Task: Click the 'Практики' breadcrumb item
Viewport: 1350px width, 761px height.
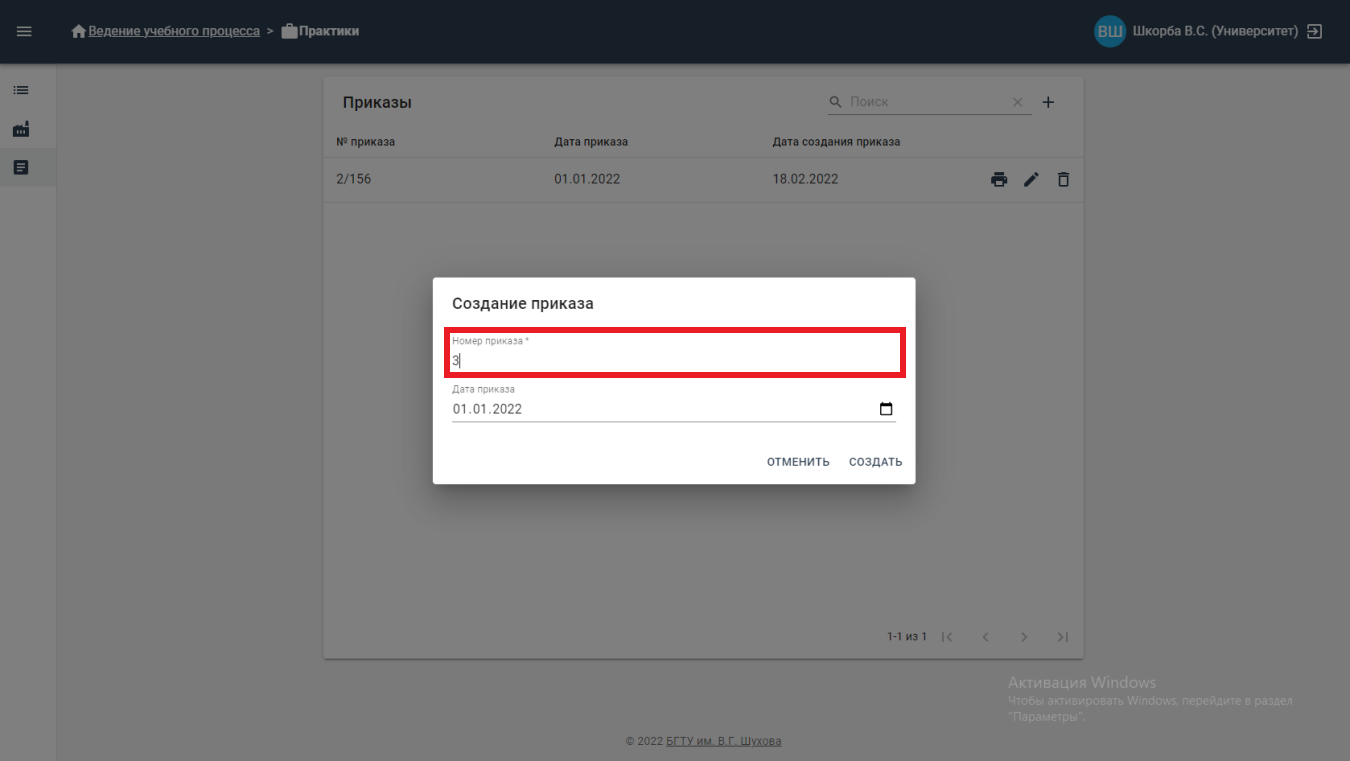Action: pos(329,31)
